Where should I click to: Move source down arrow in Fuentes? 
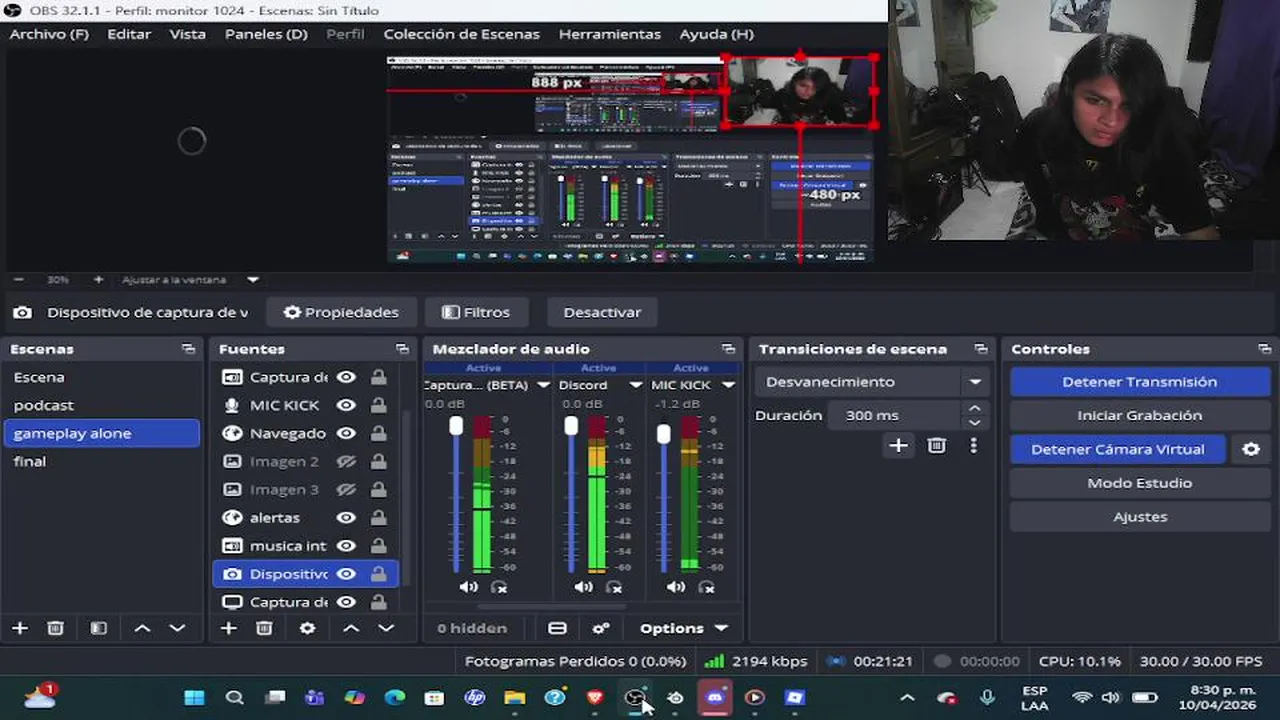click(x=386, y=628)
